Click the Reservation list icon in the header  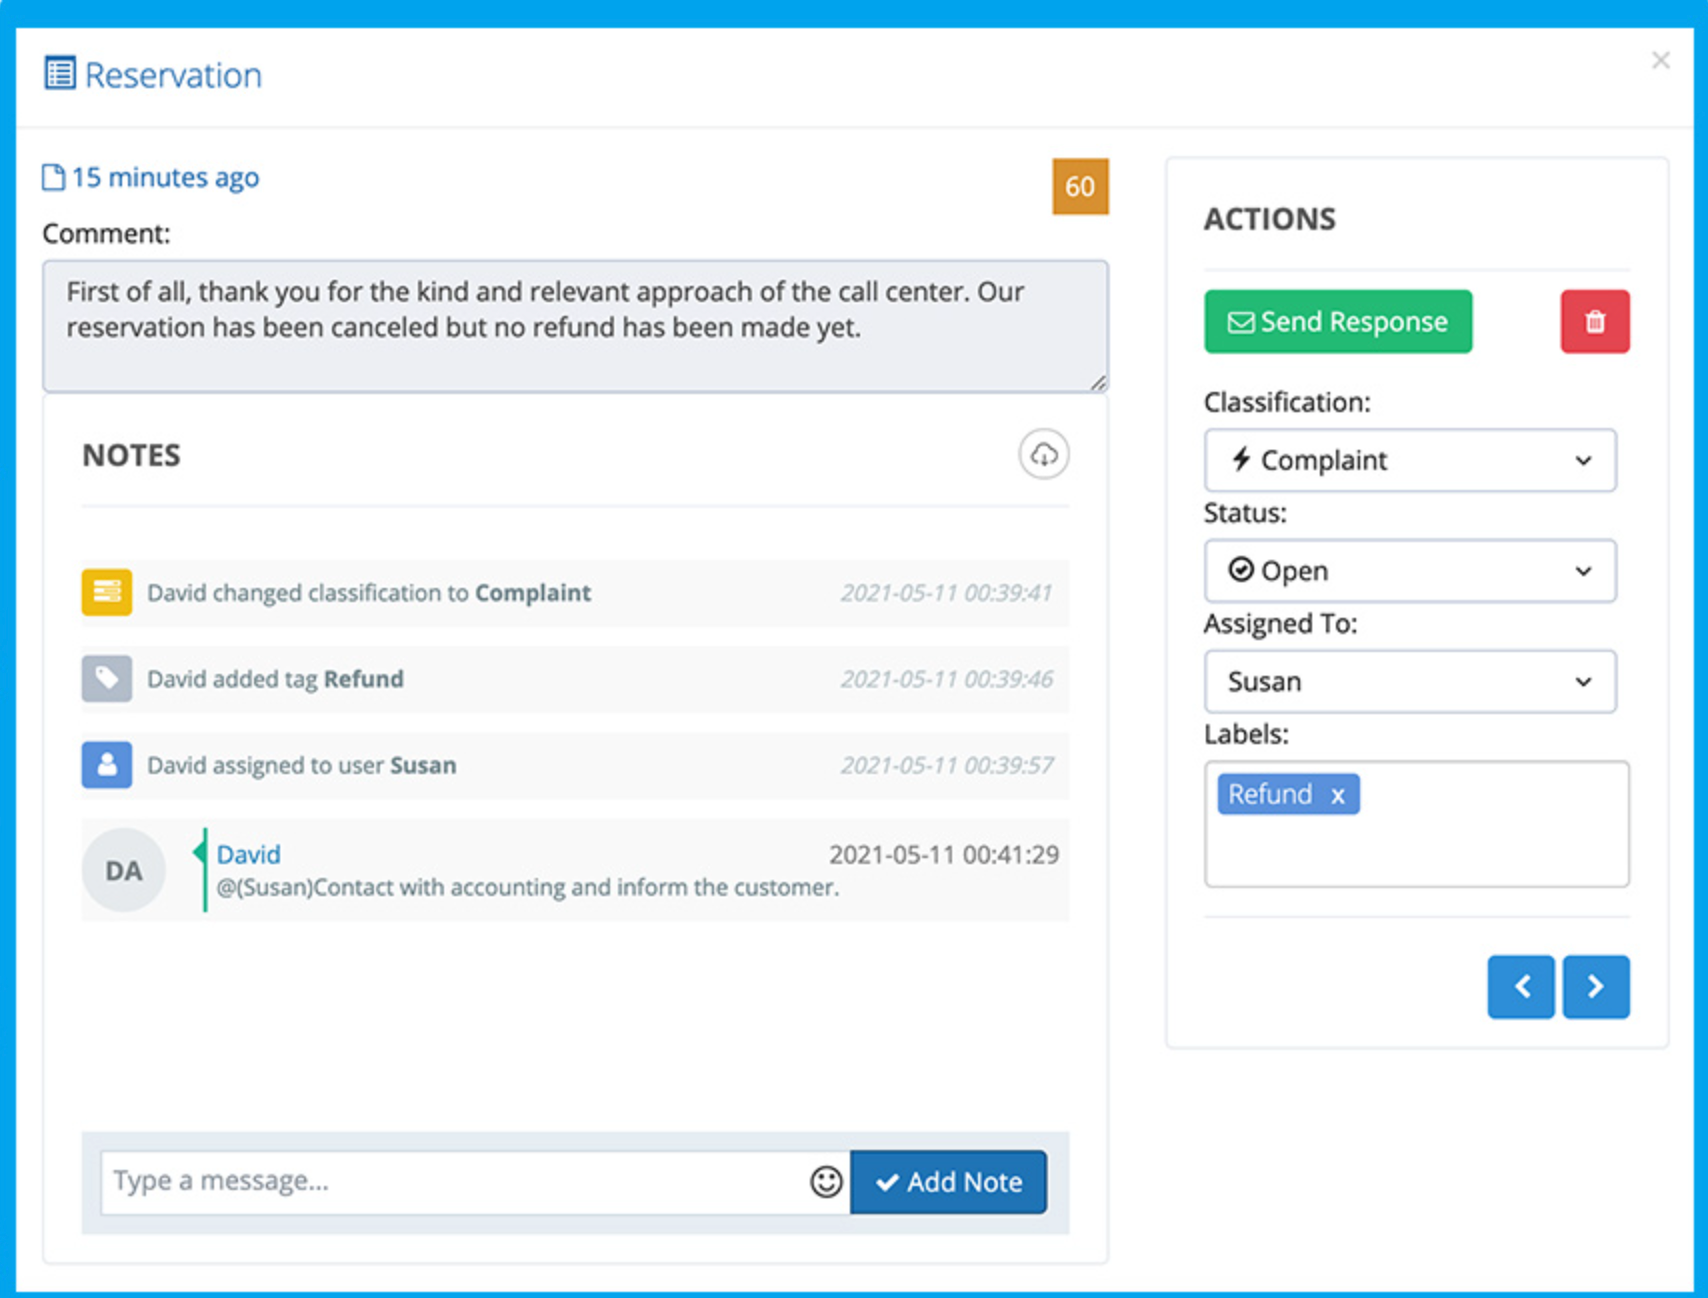(x=60, y=73)
